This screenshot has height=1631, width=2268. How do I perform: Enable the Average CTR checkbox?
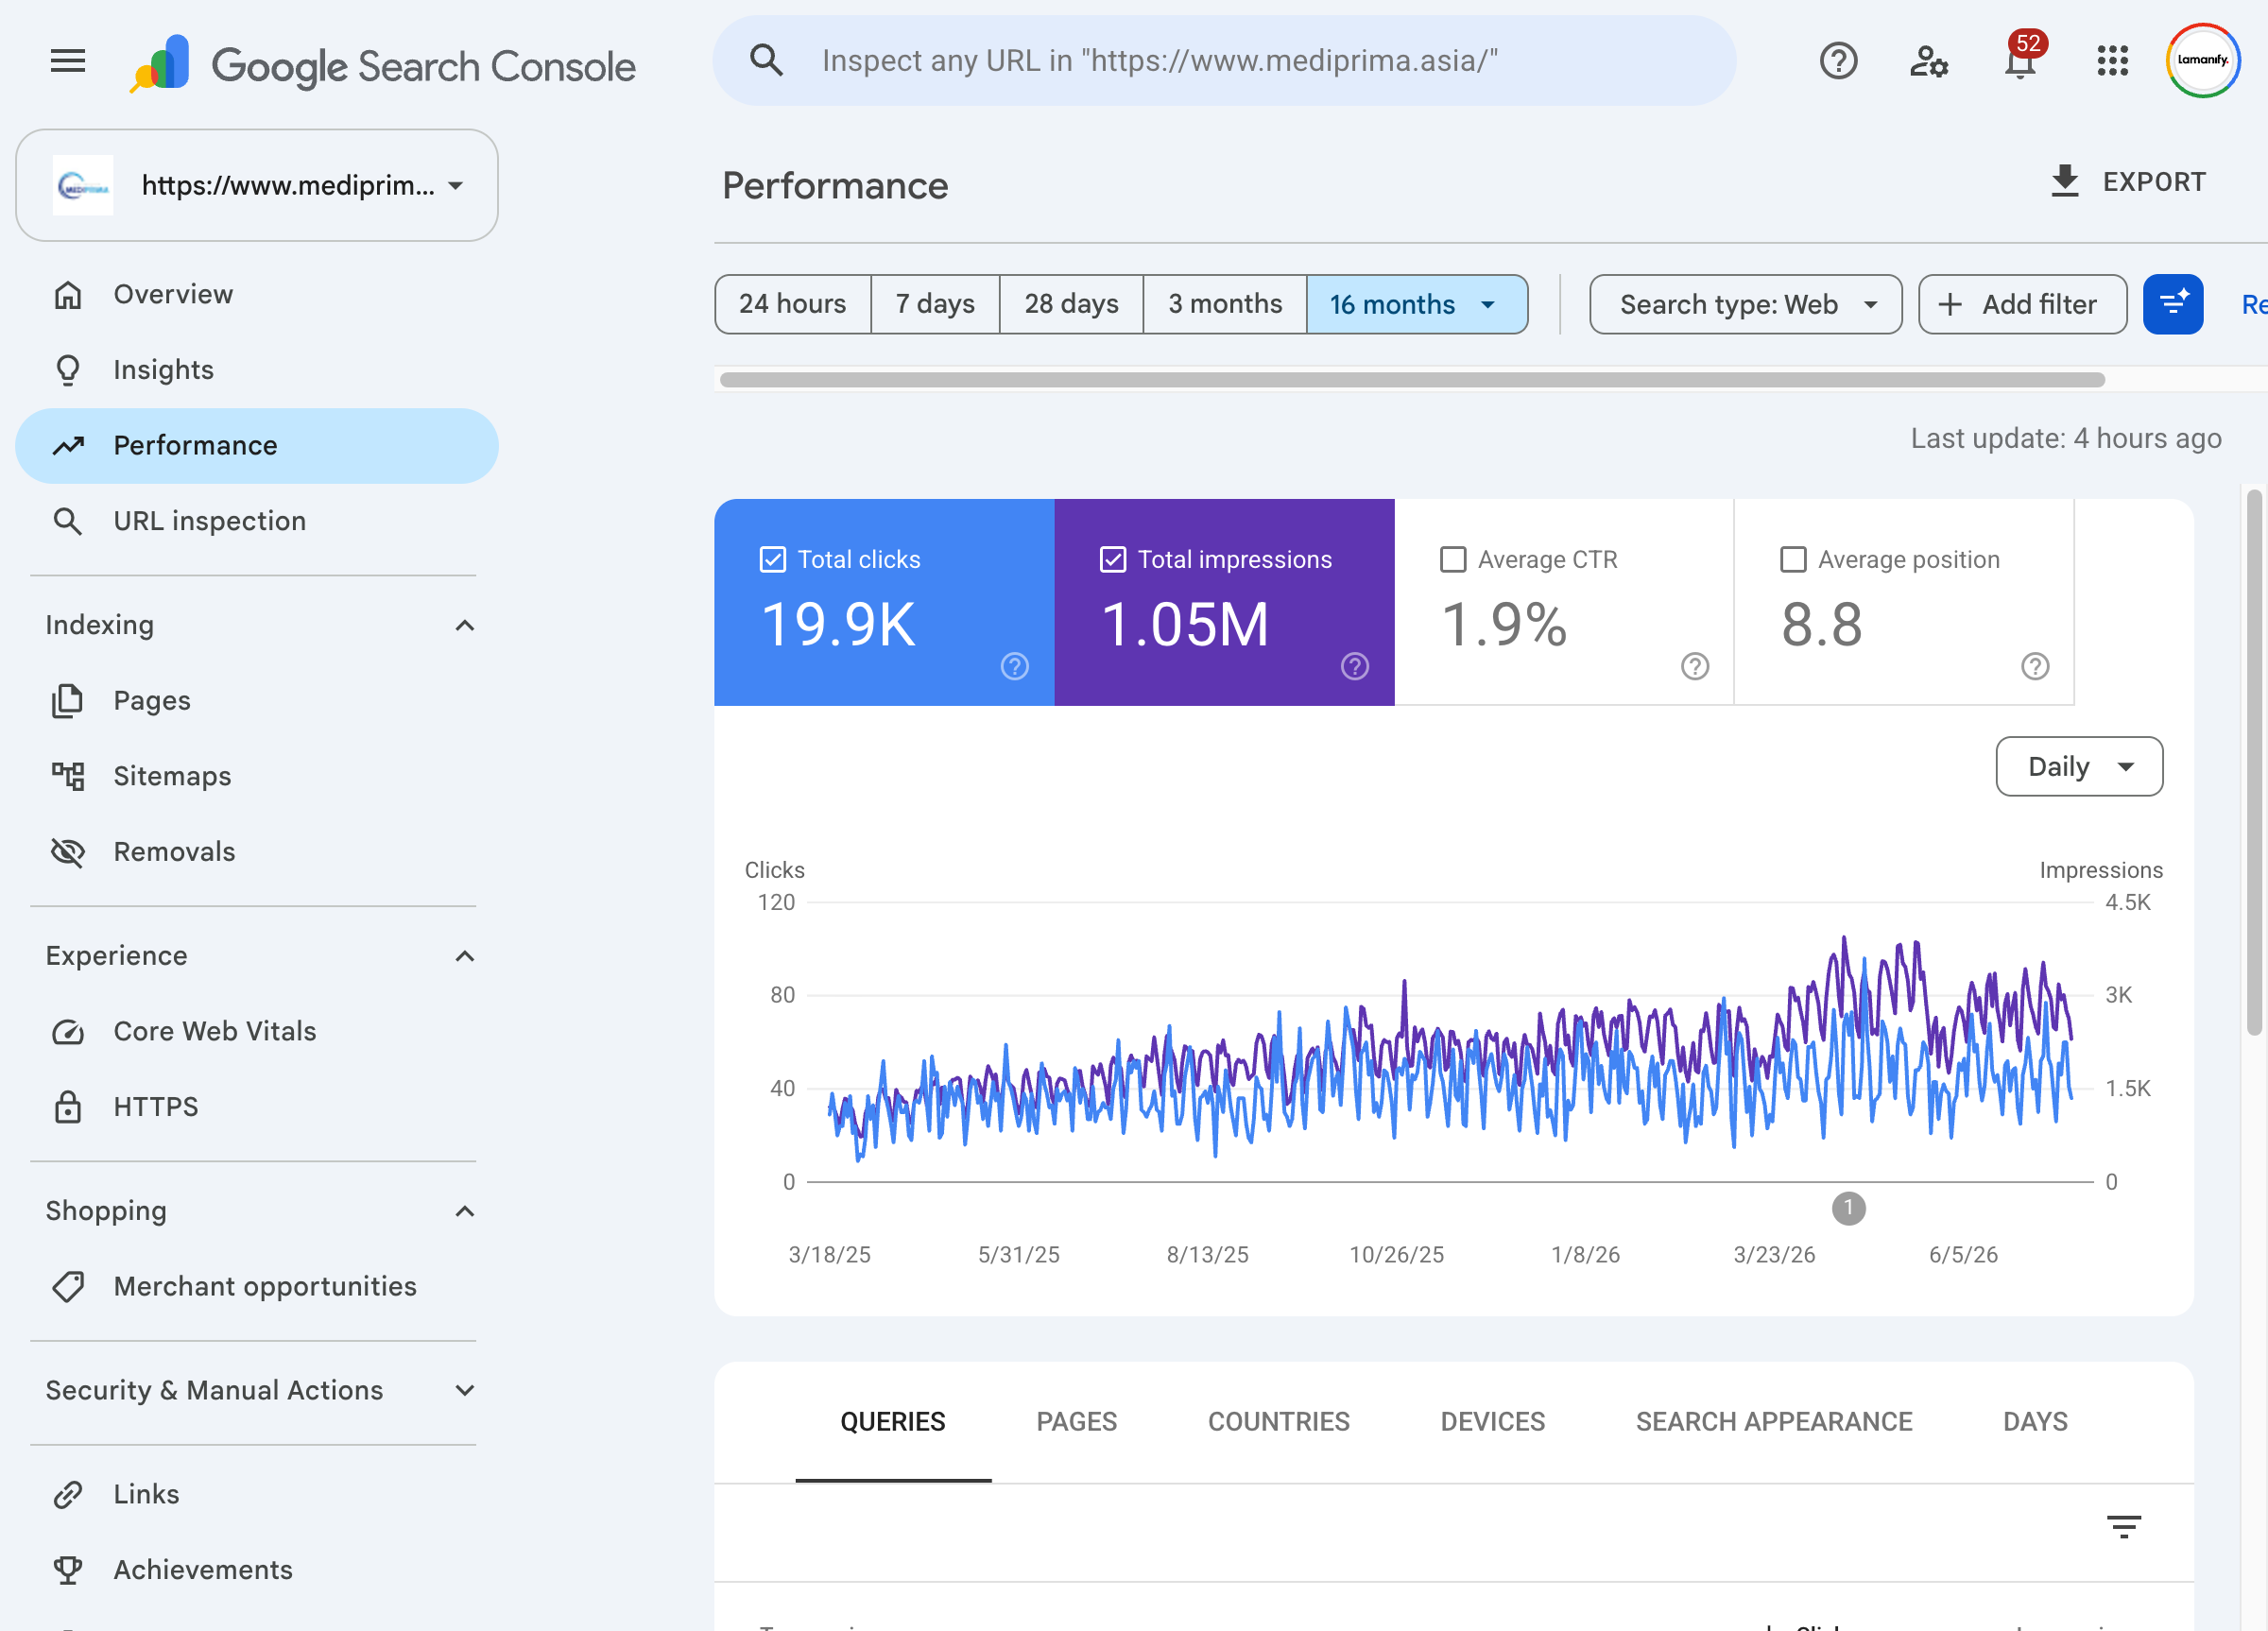1453,559
